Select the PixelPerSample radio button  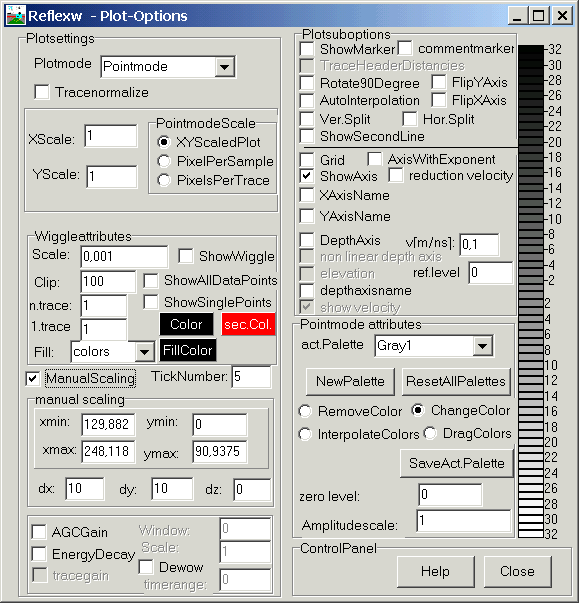pos(164,161)
